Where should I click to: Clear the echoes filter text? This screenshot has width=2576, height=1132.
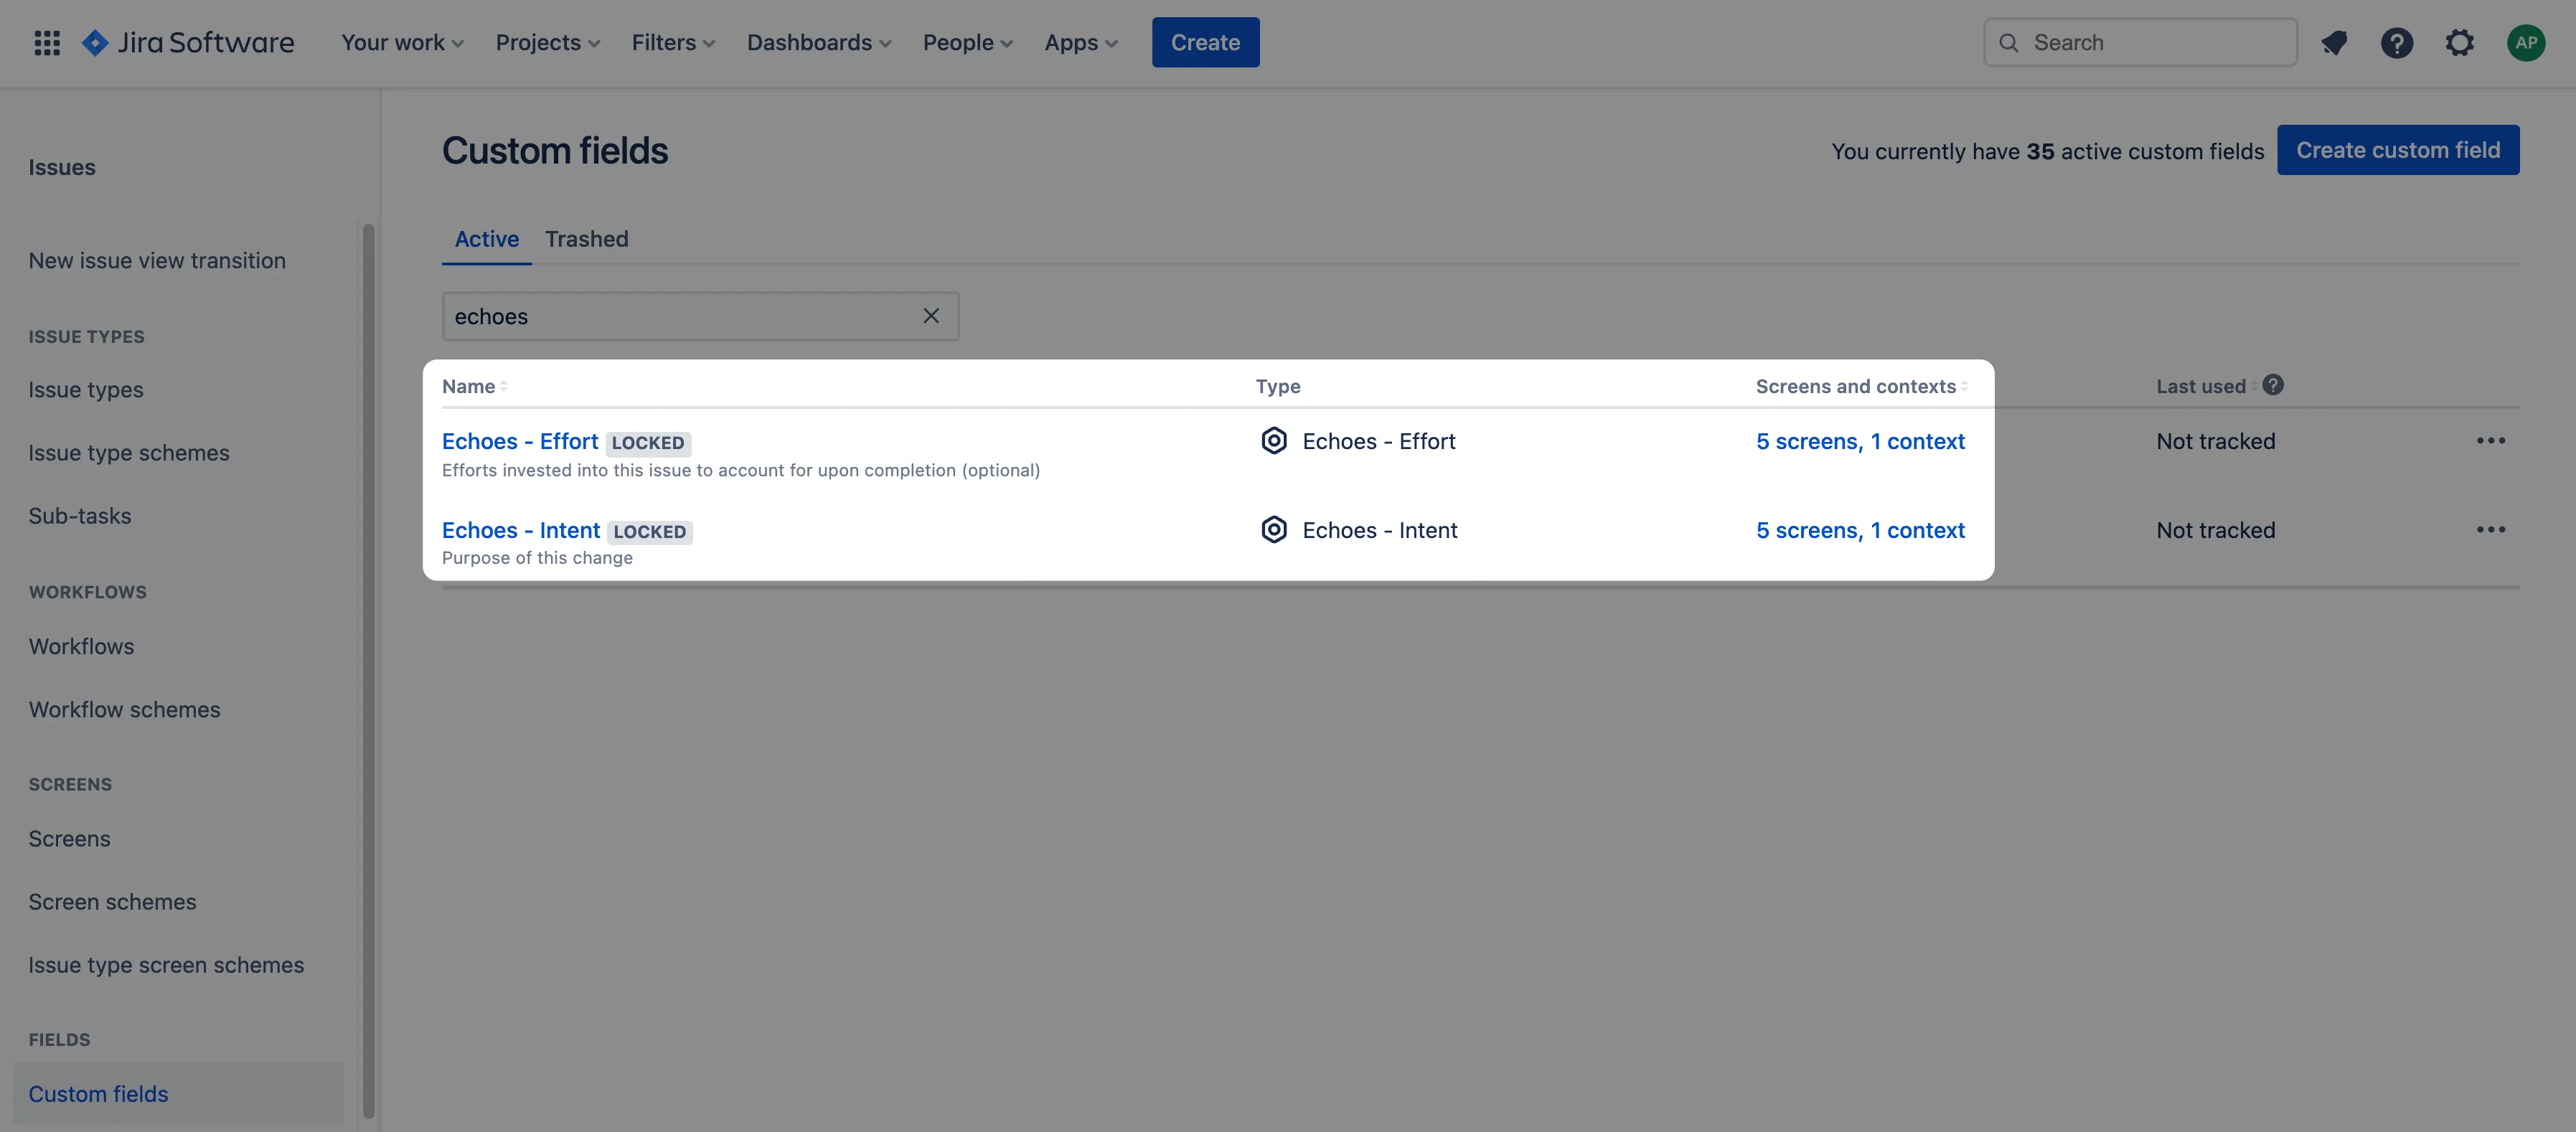pyautogui.click(x=930, y=316)
